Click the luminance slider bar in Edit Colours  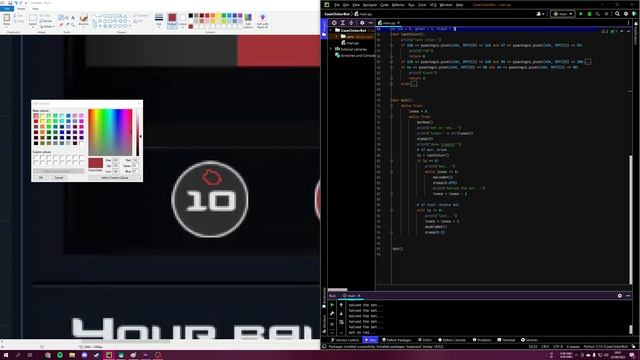pos(138,132)
